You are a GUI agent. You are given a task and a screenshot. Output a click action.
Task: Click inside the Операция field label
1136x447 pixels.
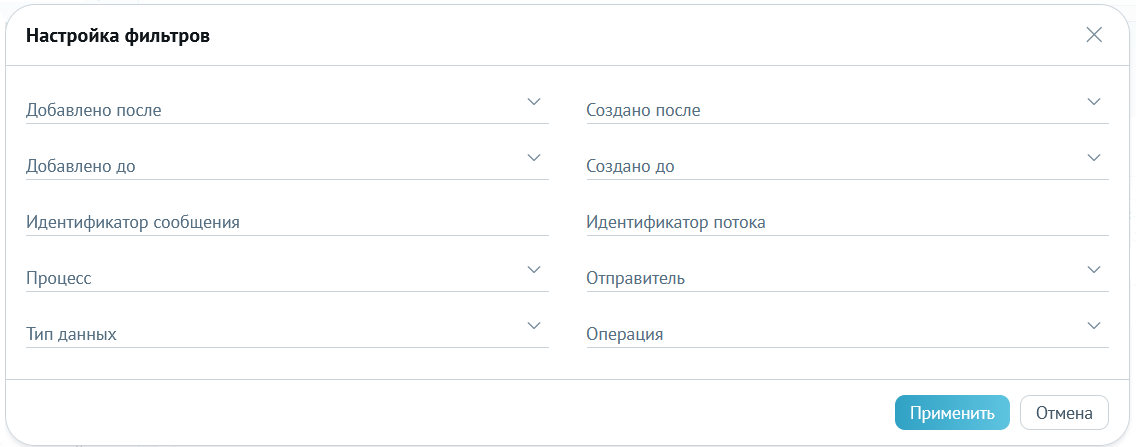pos(625,335)
